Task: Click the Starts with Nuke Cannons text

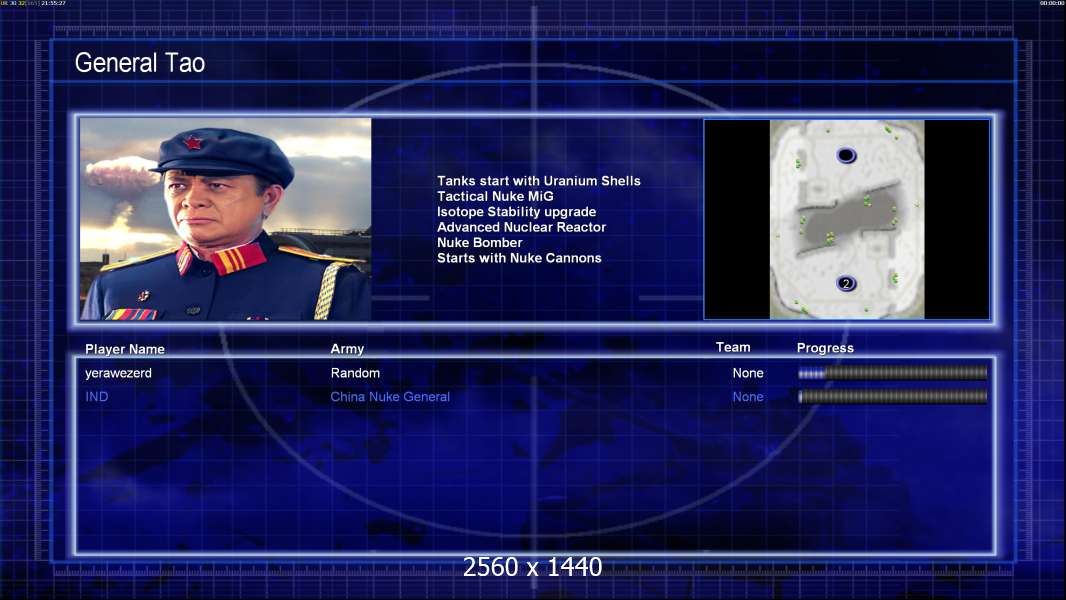Action: (519, 258)
